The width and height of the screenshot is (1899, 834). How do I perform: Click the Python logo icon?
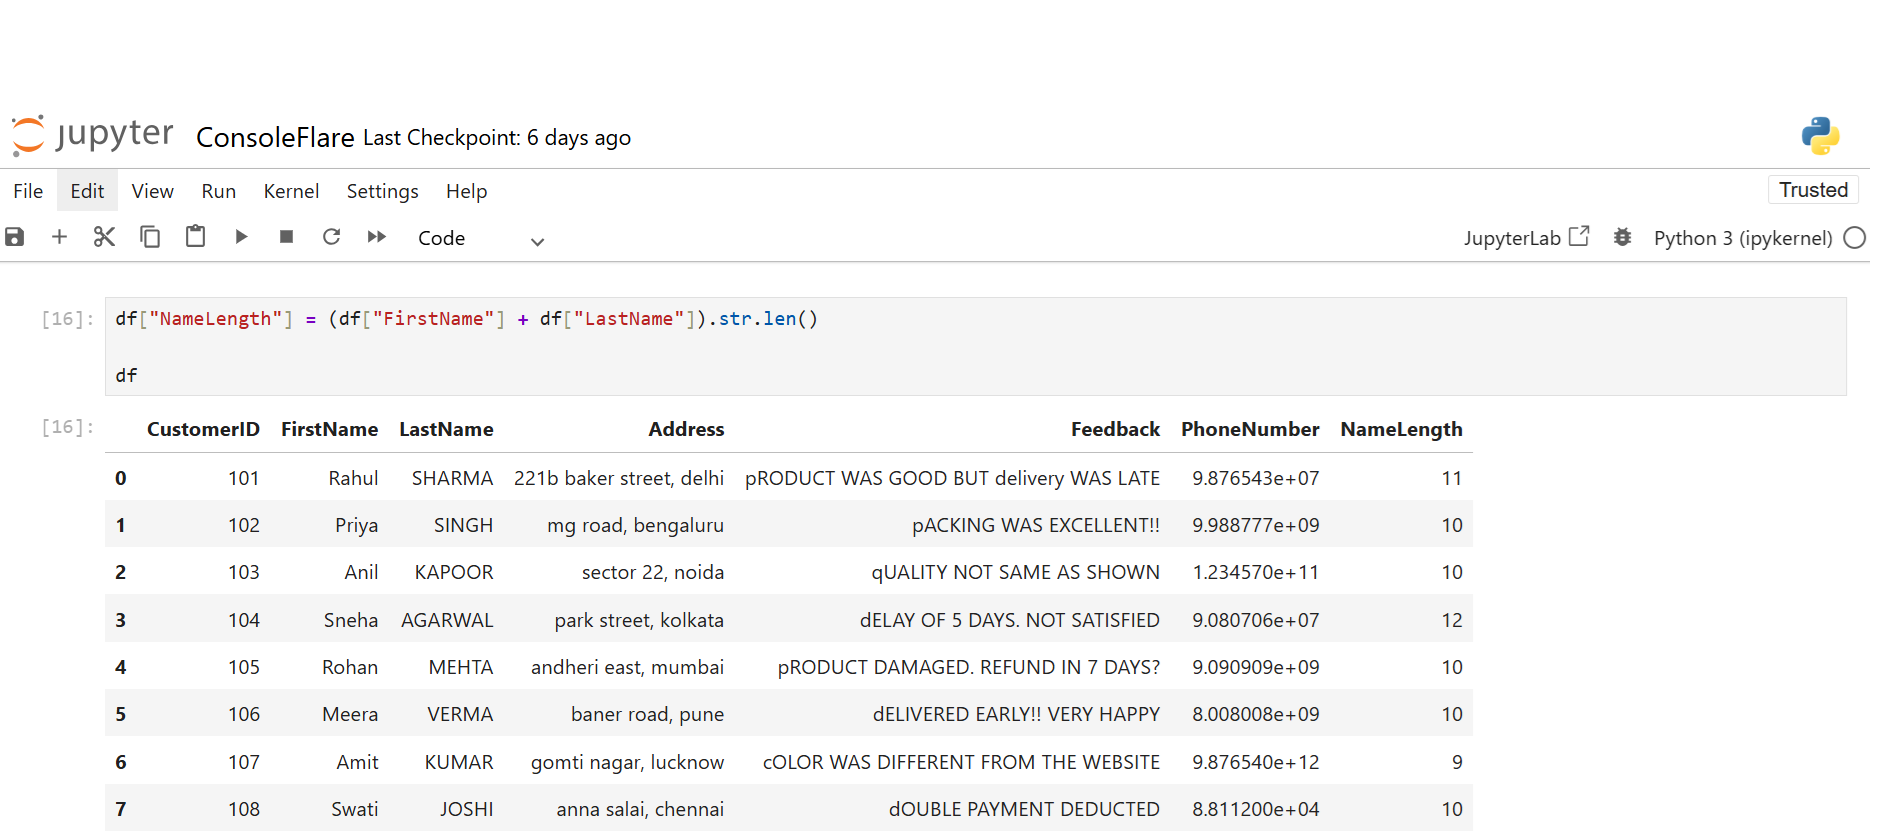coord(1820,136)
